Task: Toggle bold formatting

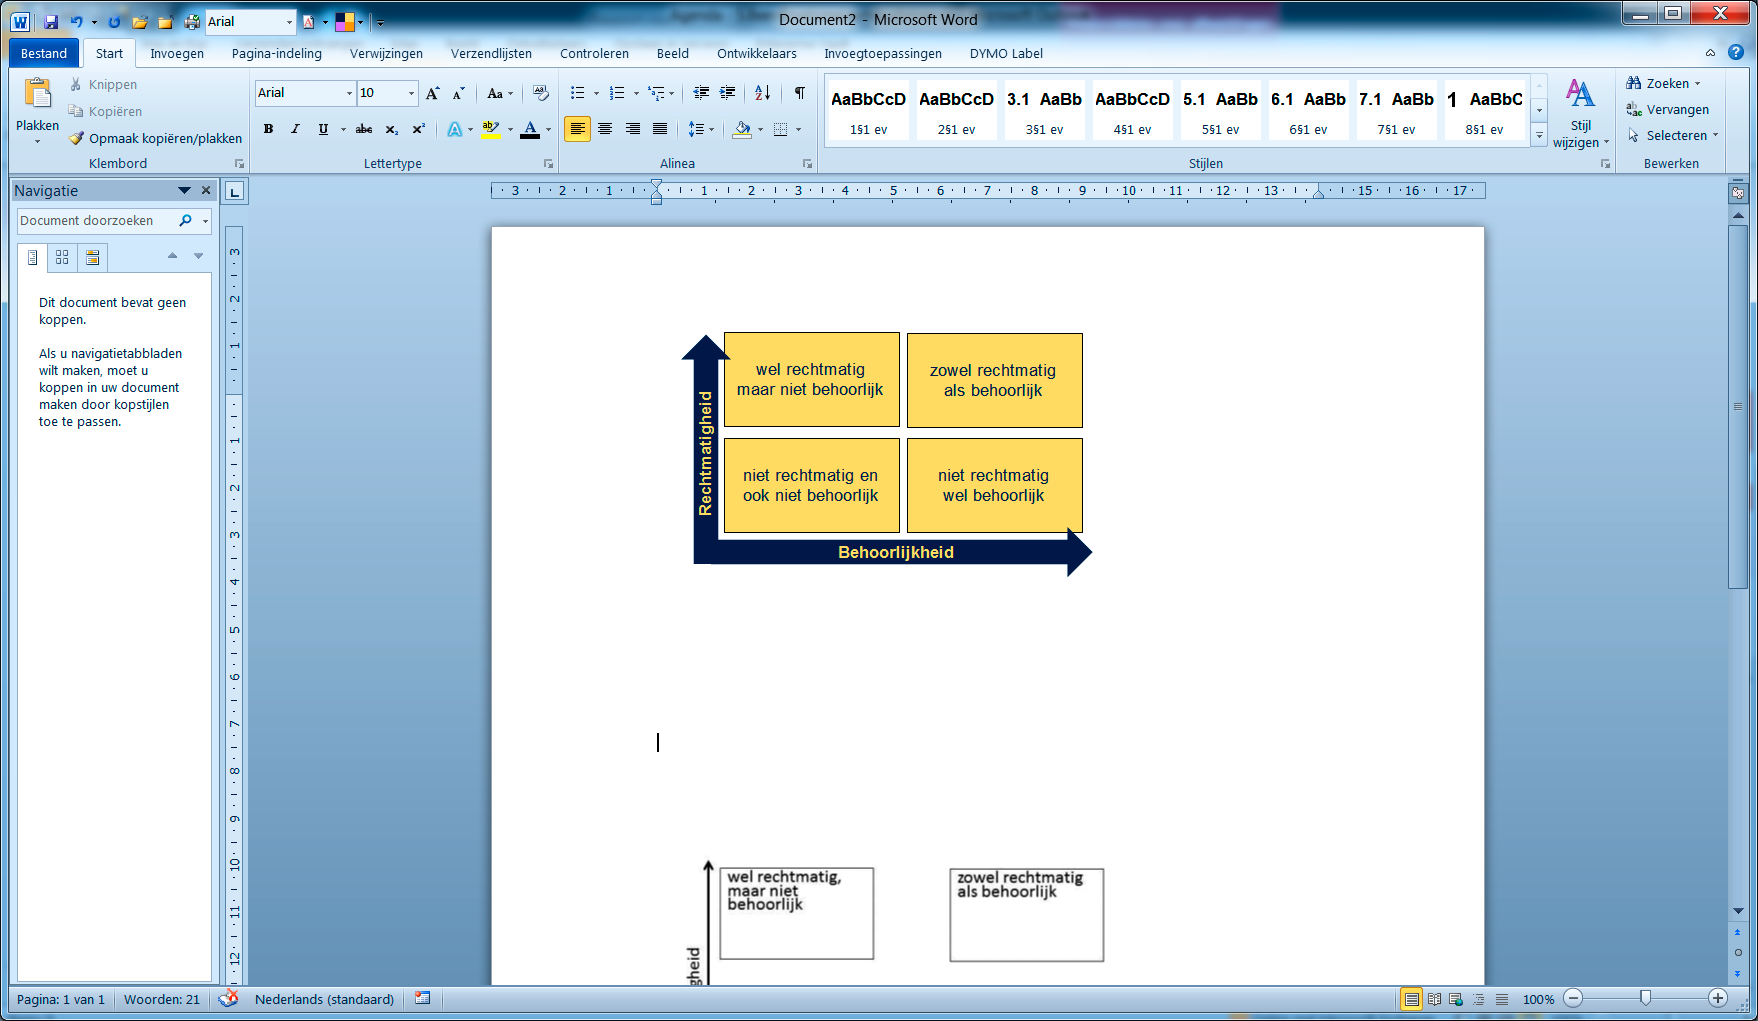Action: pyautogui.click(x=268, y=129)
